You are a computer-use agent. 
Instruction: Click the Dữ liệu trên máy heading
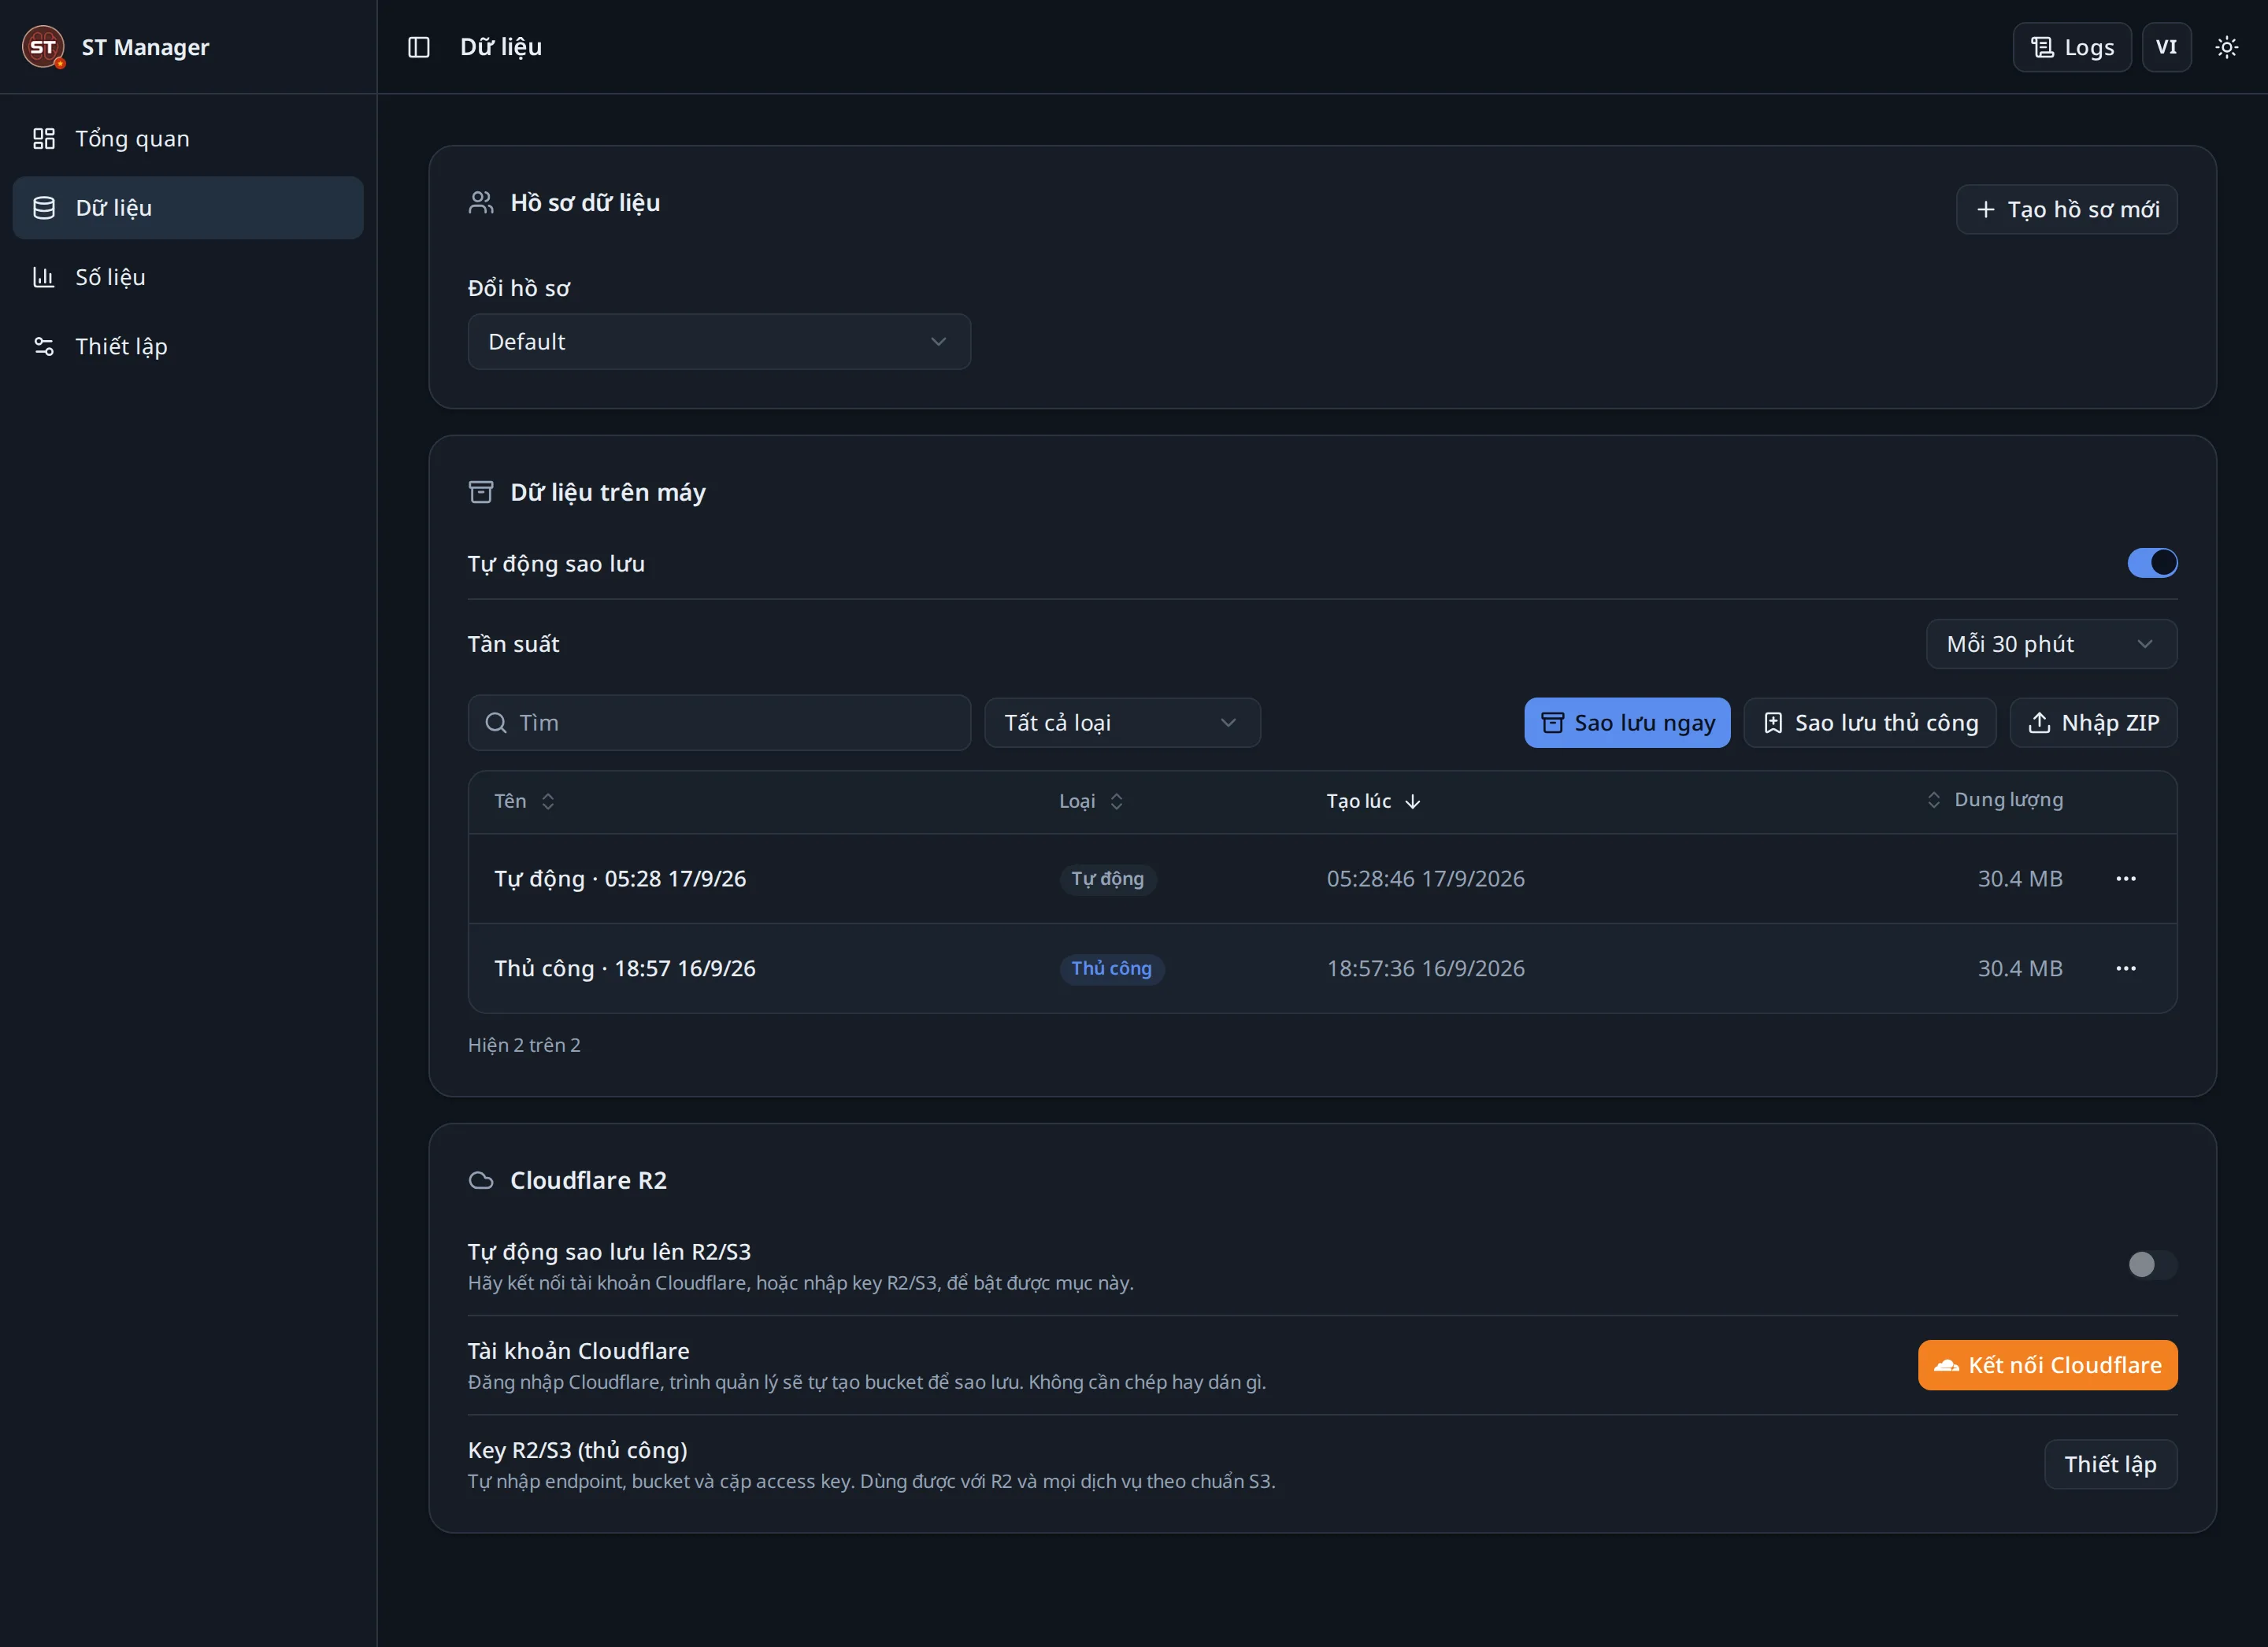pos(608,492)
